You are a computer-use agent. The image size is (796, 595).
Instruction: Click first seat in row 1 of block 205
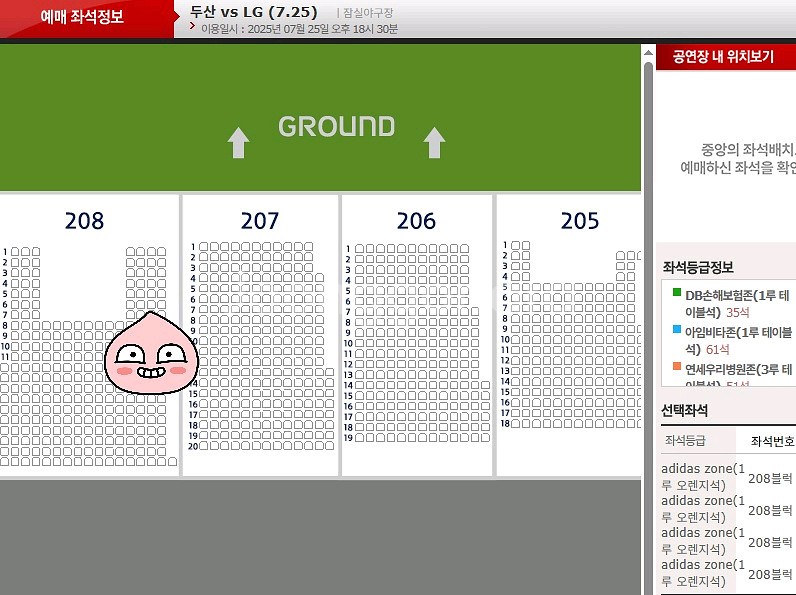coord(515,245)
